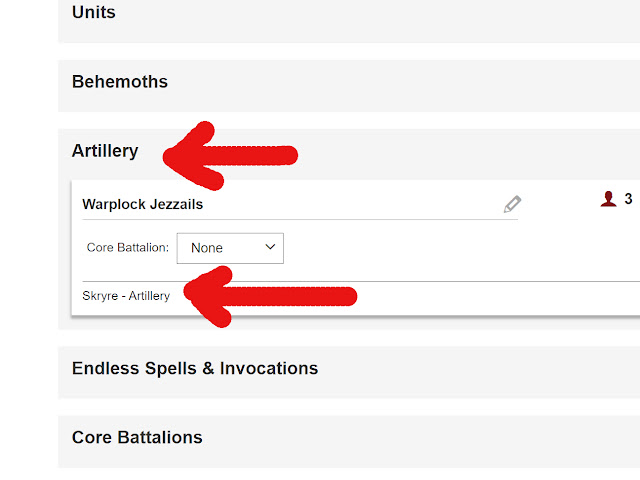Collapse the Artillery section header
The height and width of the screenshot is (480, 640).
[104, 151]
